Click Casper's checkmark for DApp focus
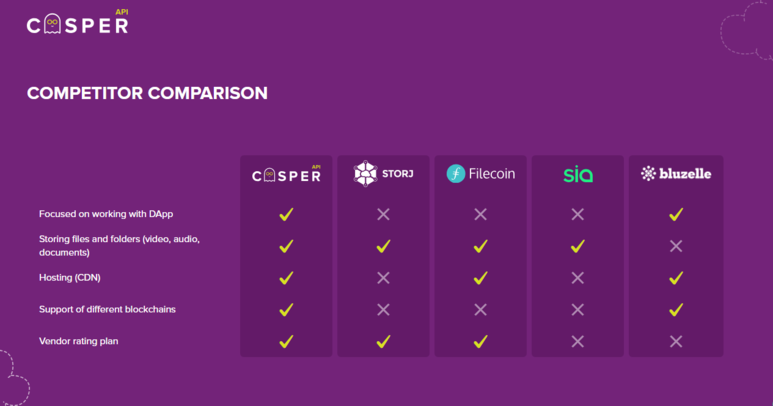 click(286, 214)
